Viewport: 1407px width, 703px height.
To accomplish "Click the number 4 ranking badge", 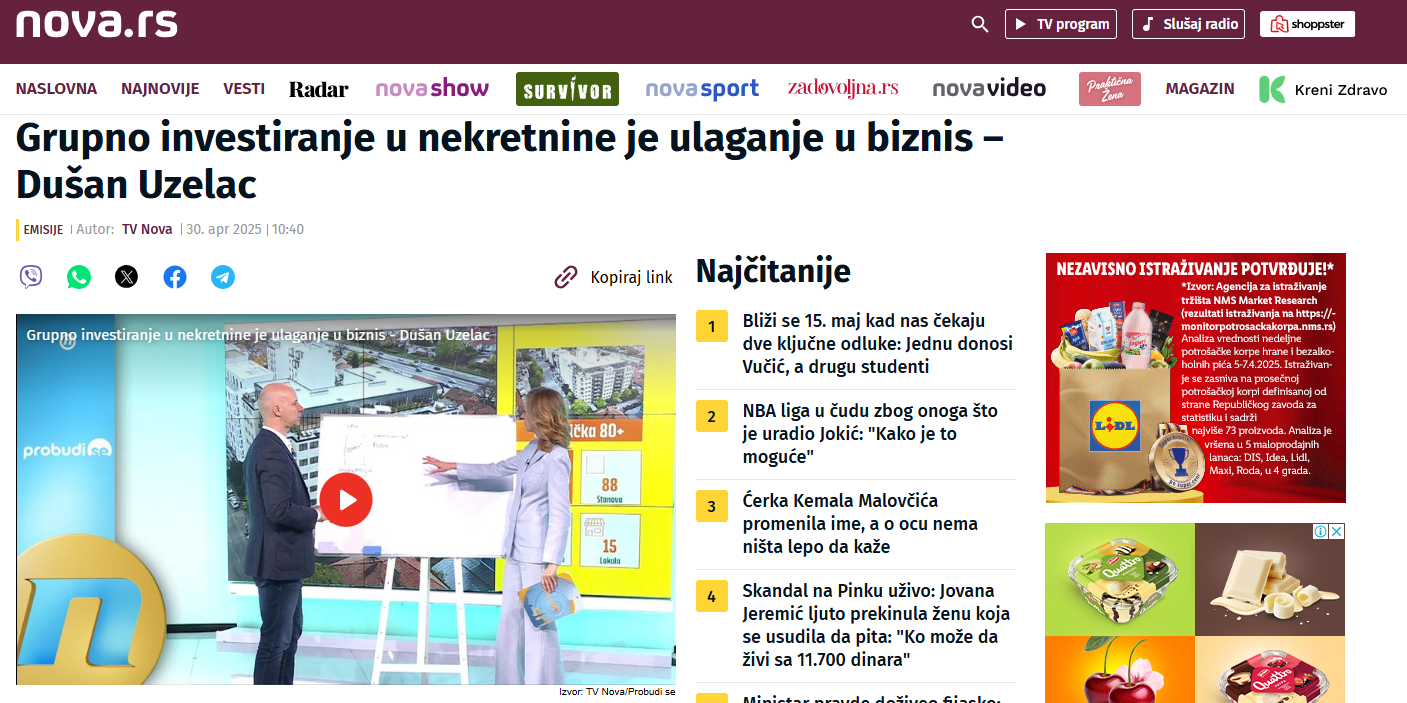I will click(x=712, y=596).
